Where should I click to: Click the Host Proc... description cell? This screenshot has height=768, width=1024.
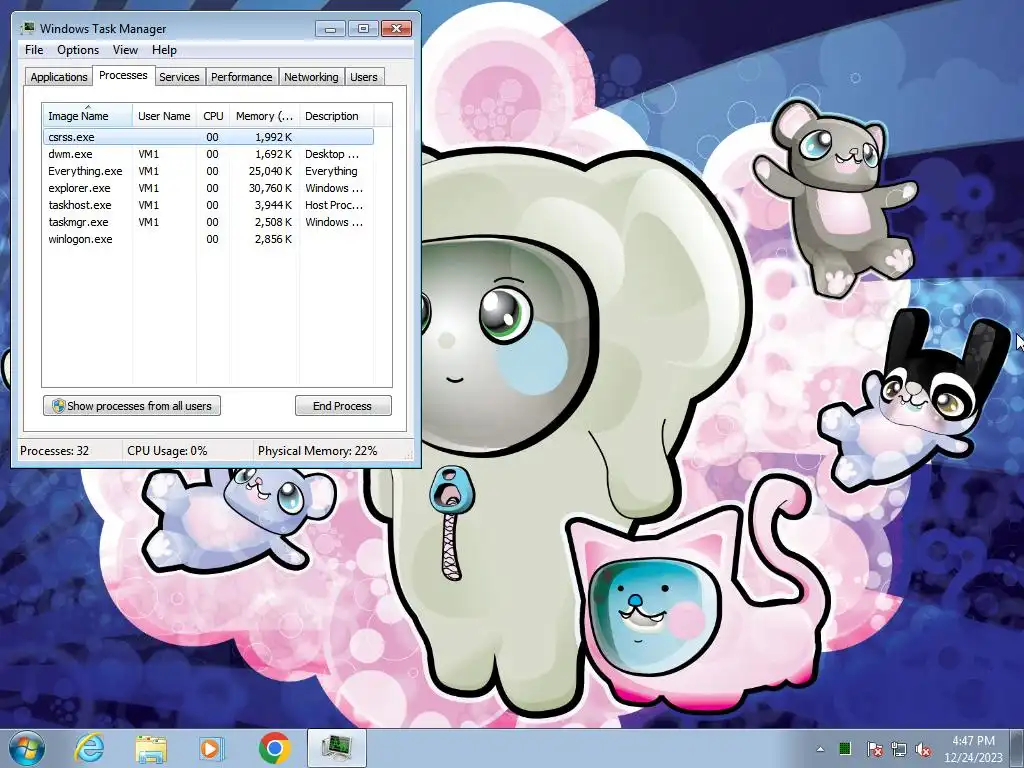pos(334,205)
